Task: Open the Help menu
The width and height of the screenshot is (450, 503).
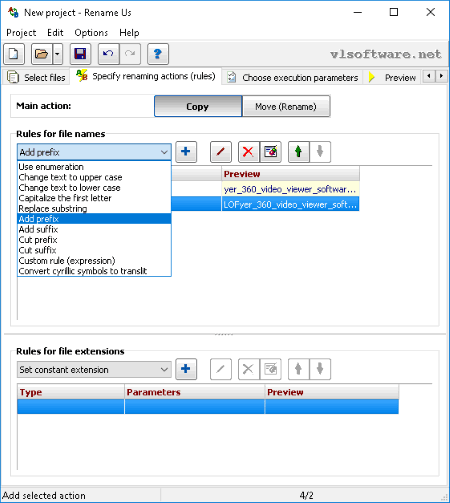Action: coord(129,33)
